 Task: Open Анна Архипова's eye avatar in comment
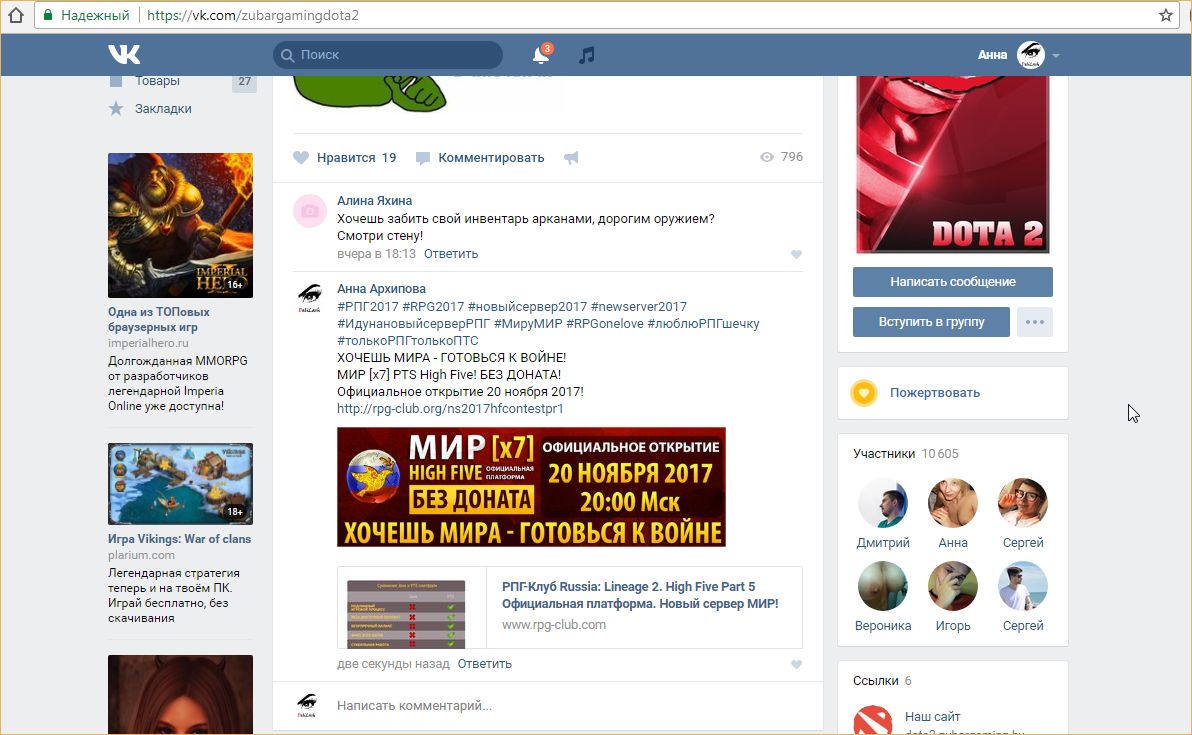(309, 298)
